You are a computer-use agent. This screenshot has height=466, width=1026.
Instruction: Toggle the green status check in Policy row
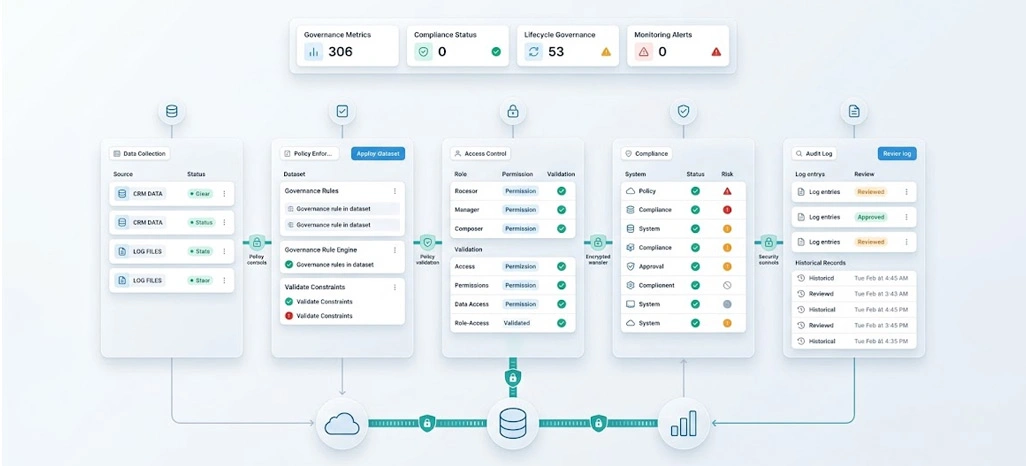pyautogui.click(x=696, y=191)
